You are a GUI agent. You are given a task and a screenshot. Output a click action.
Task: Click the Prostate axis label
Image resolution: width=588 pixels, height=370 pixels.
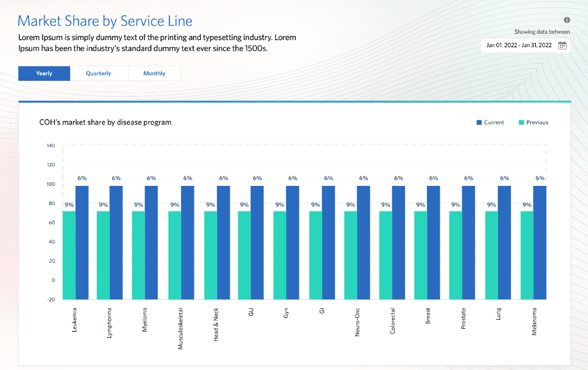[x=464, y=319]
